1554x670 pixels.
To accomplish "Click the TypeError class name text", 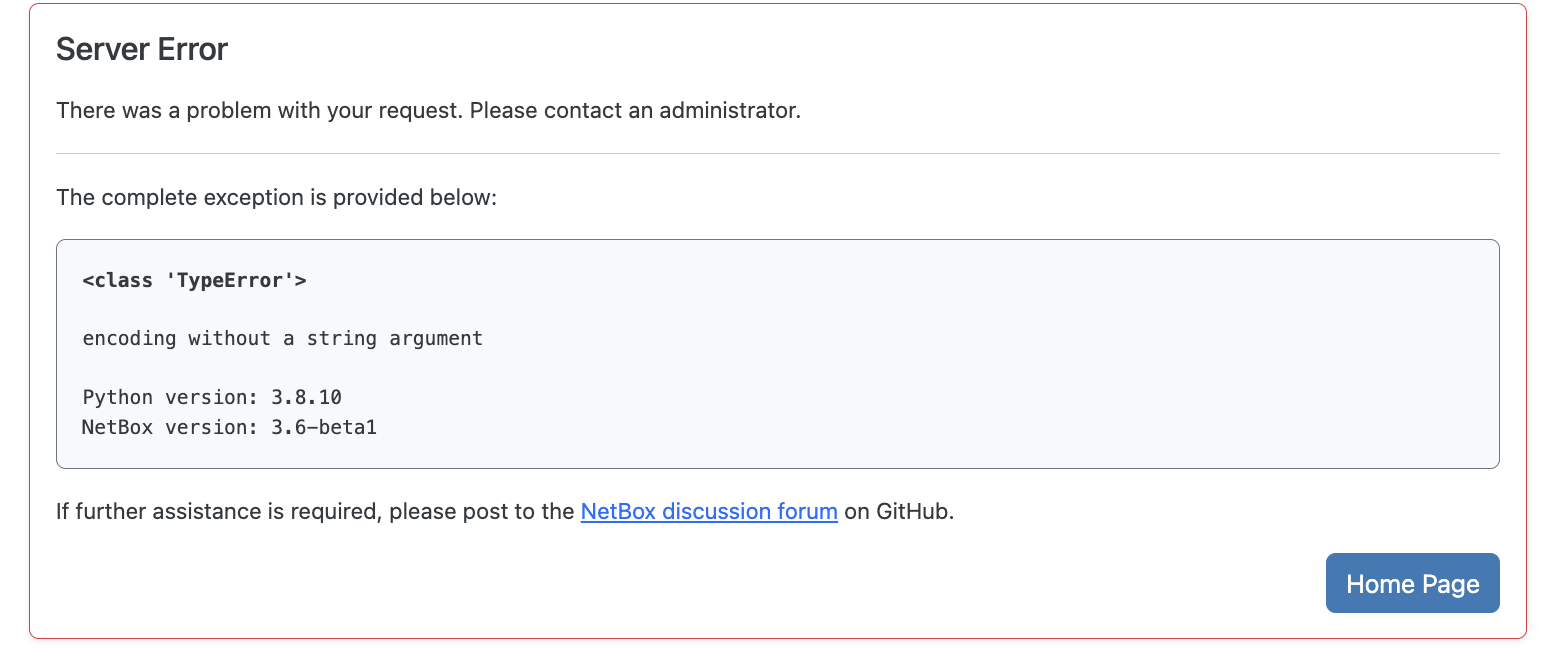I will click(x=194, y=280).
